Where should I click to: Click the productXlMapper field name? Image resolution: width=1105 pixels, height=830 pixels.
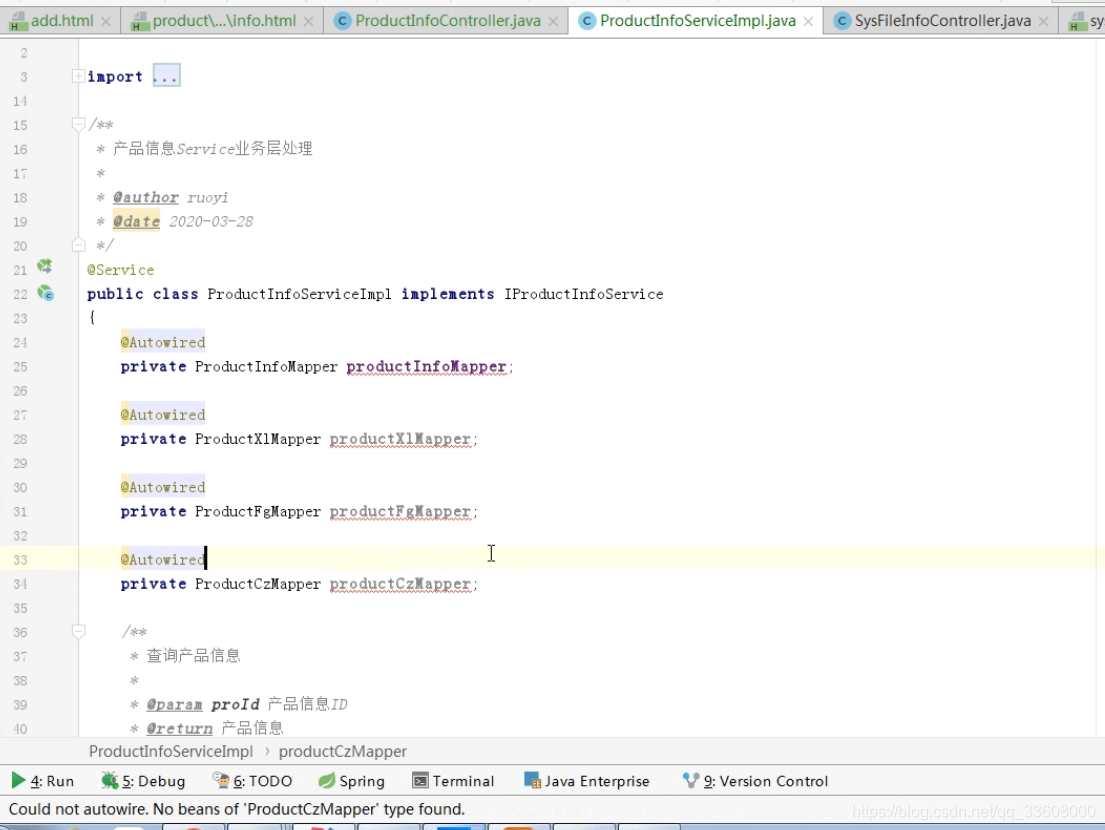pos(400,439)
